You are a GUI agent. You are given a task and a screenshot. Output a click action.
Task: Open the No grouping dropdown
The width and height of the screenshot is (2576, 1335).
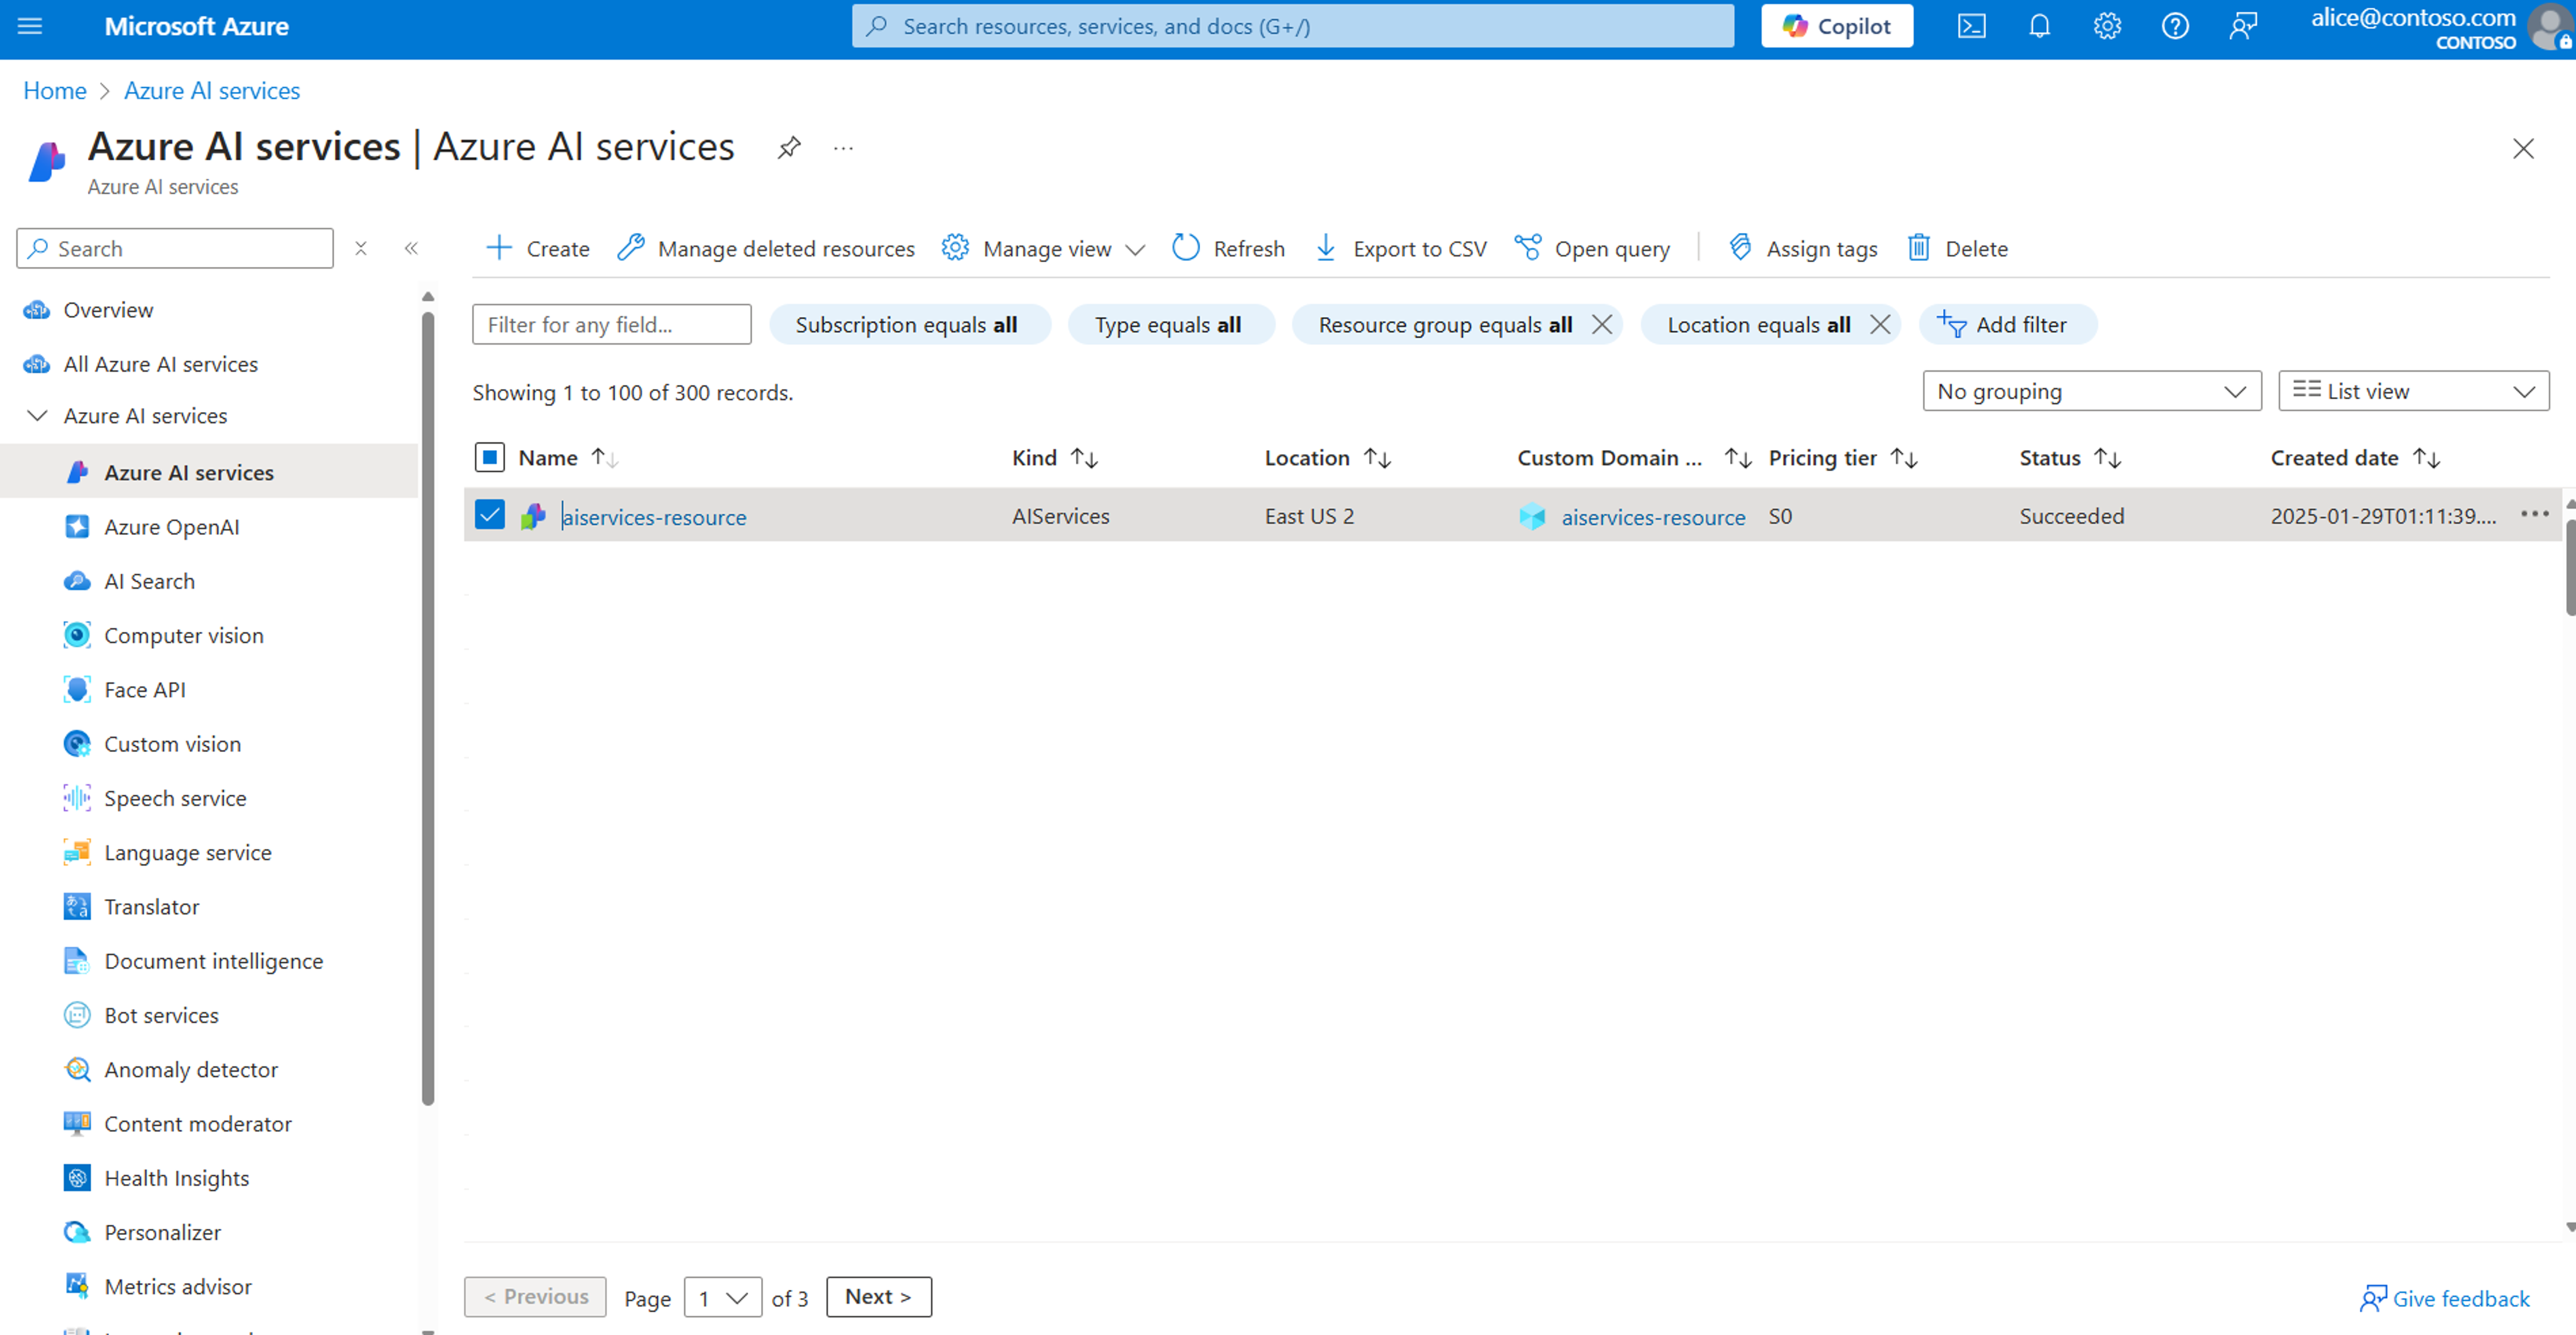2091,391
